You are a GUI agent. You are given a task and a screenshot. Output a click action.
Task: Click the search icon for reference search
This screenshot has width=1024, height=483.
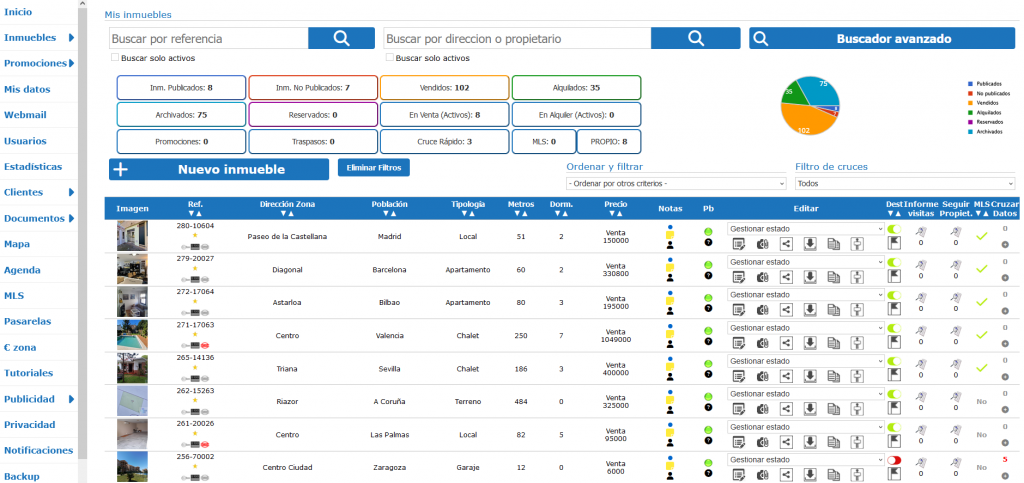[340, 38]
